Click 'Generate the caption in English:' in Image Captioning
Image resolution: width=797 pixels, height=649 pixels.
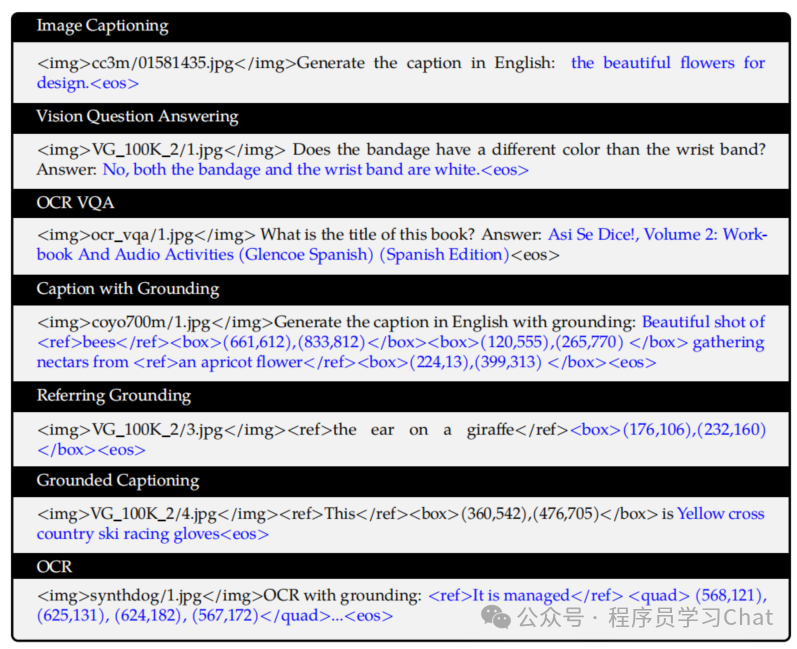tap(426, 63)
